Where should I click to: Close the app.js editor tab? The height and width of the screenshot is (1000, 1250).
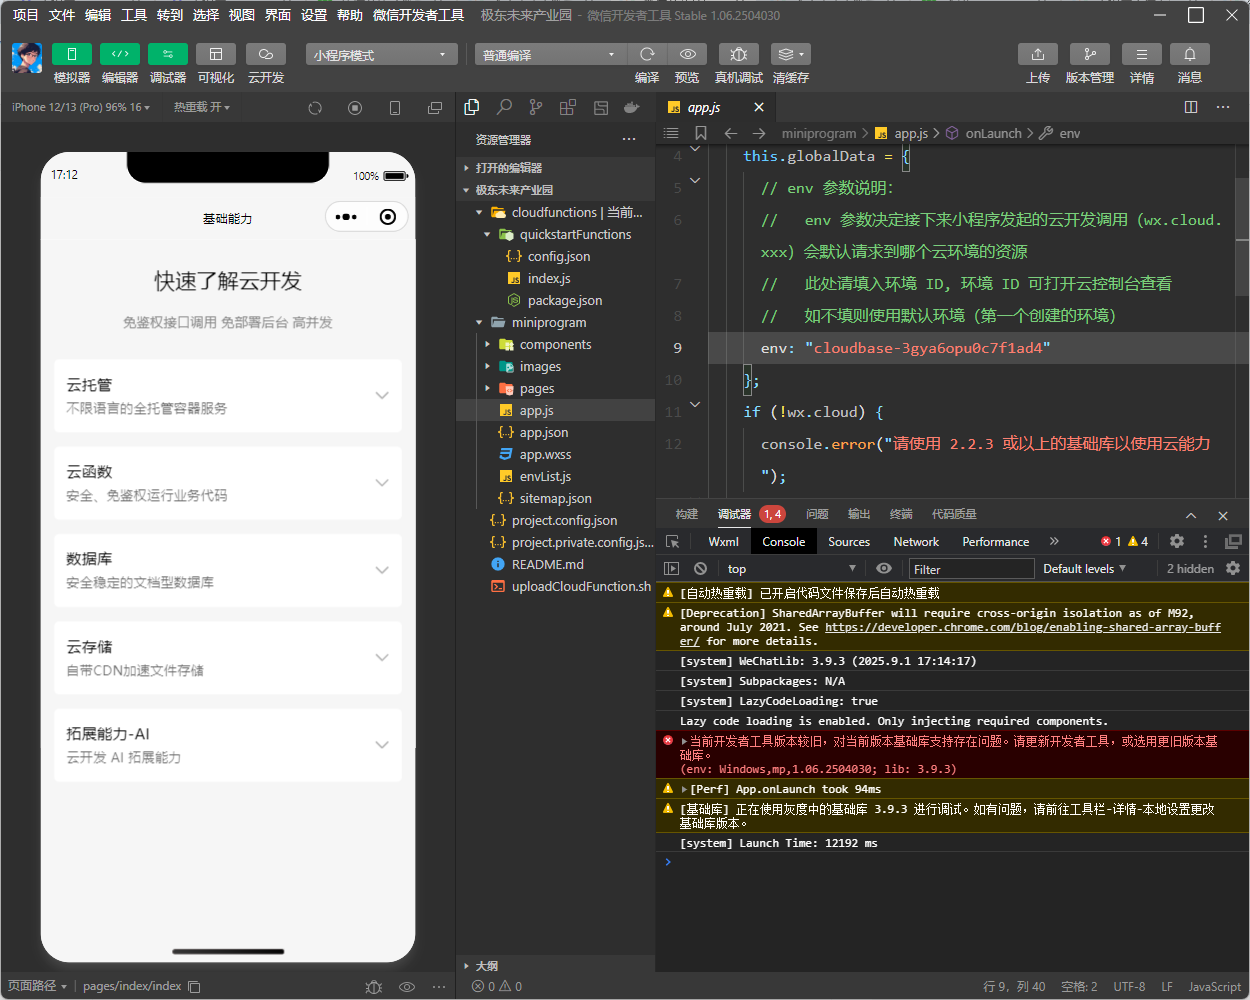pos(759,107)
